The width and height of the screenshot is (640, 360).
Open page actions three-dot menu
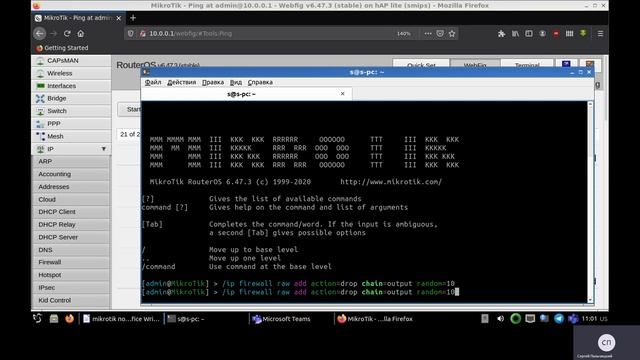click(427, 33)
